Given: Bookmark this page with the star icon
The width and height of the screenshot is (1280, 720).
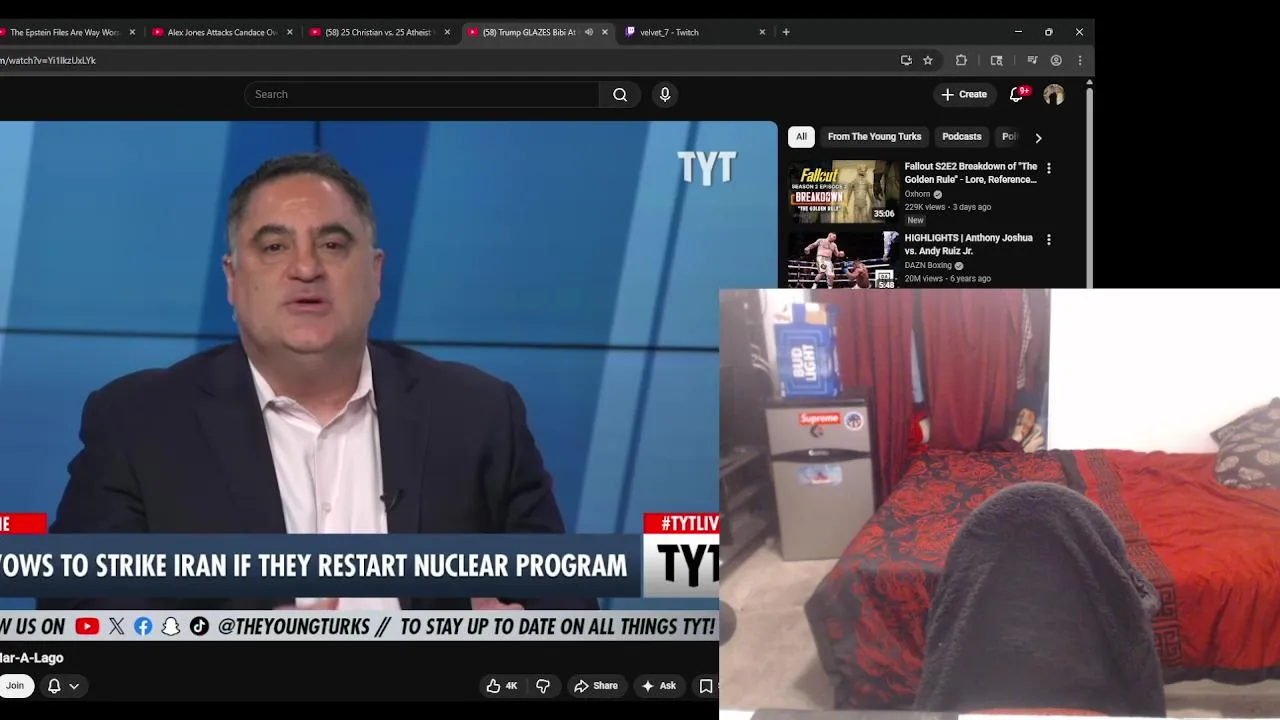Looking at the screenshot, I should (x=928, y=60).
